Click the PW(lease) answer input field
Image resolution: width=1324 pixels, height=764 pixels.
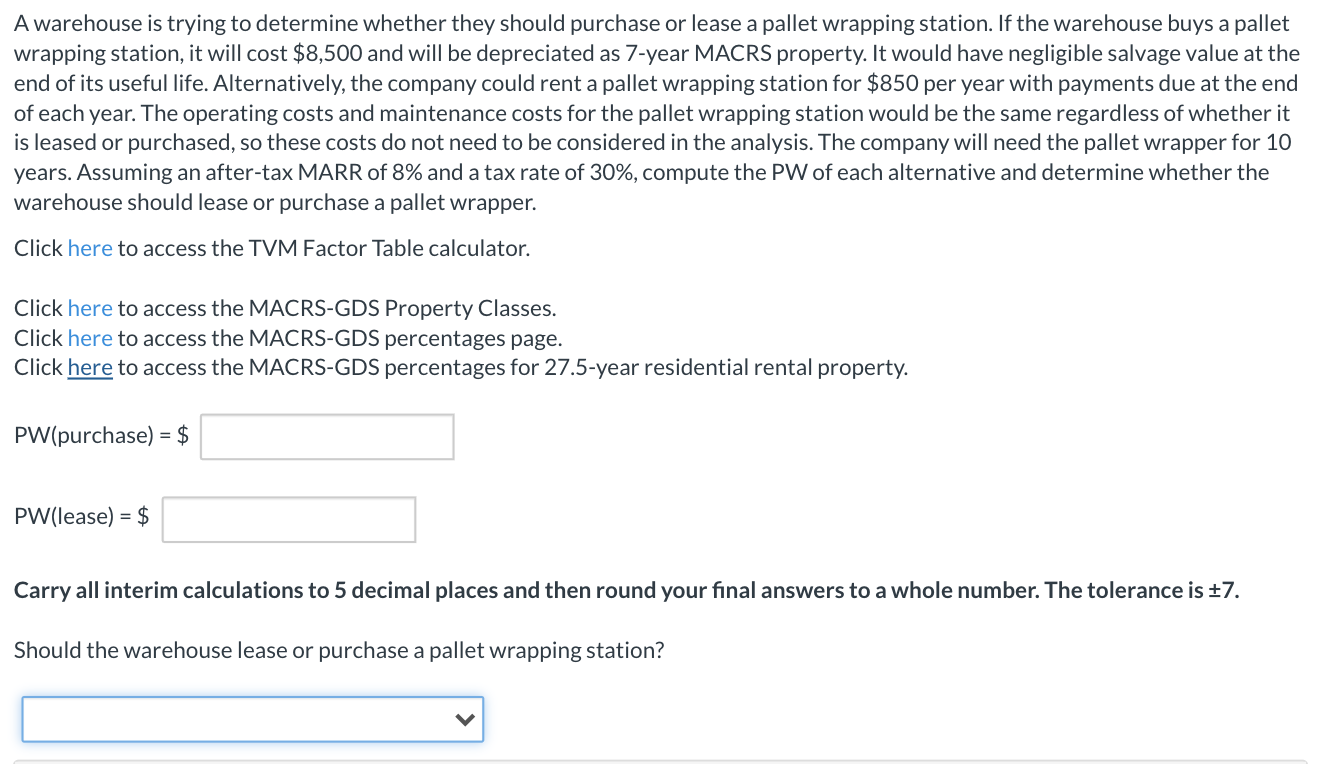point(288,518)
